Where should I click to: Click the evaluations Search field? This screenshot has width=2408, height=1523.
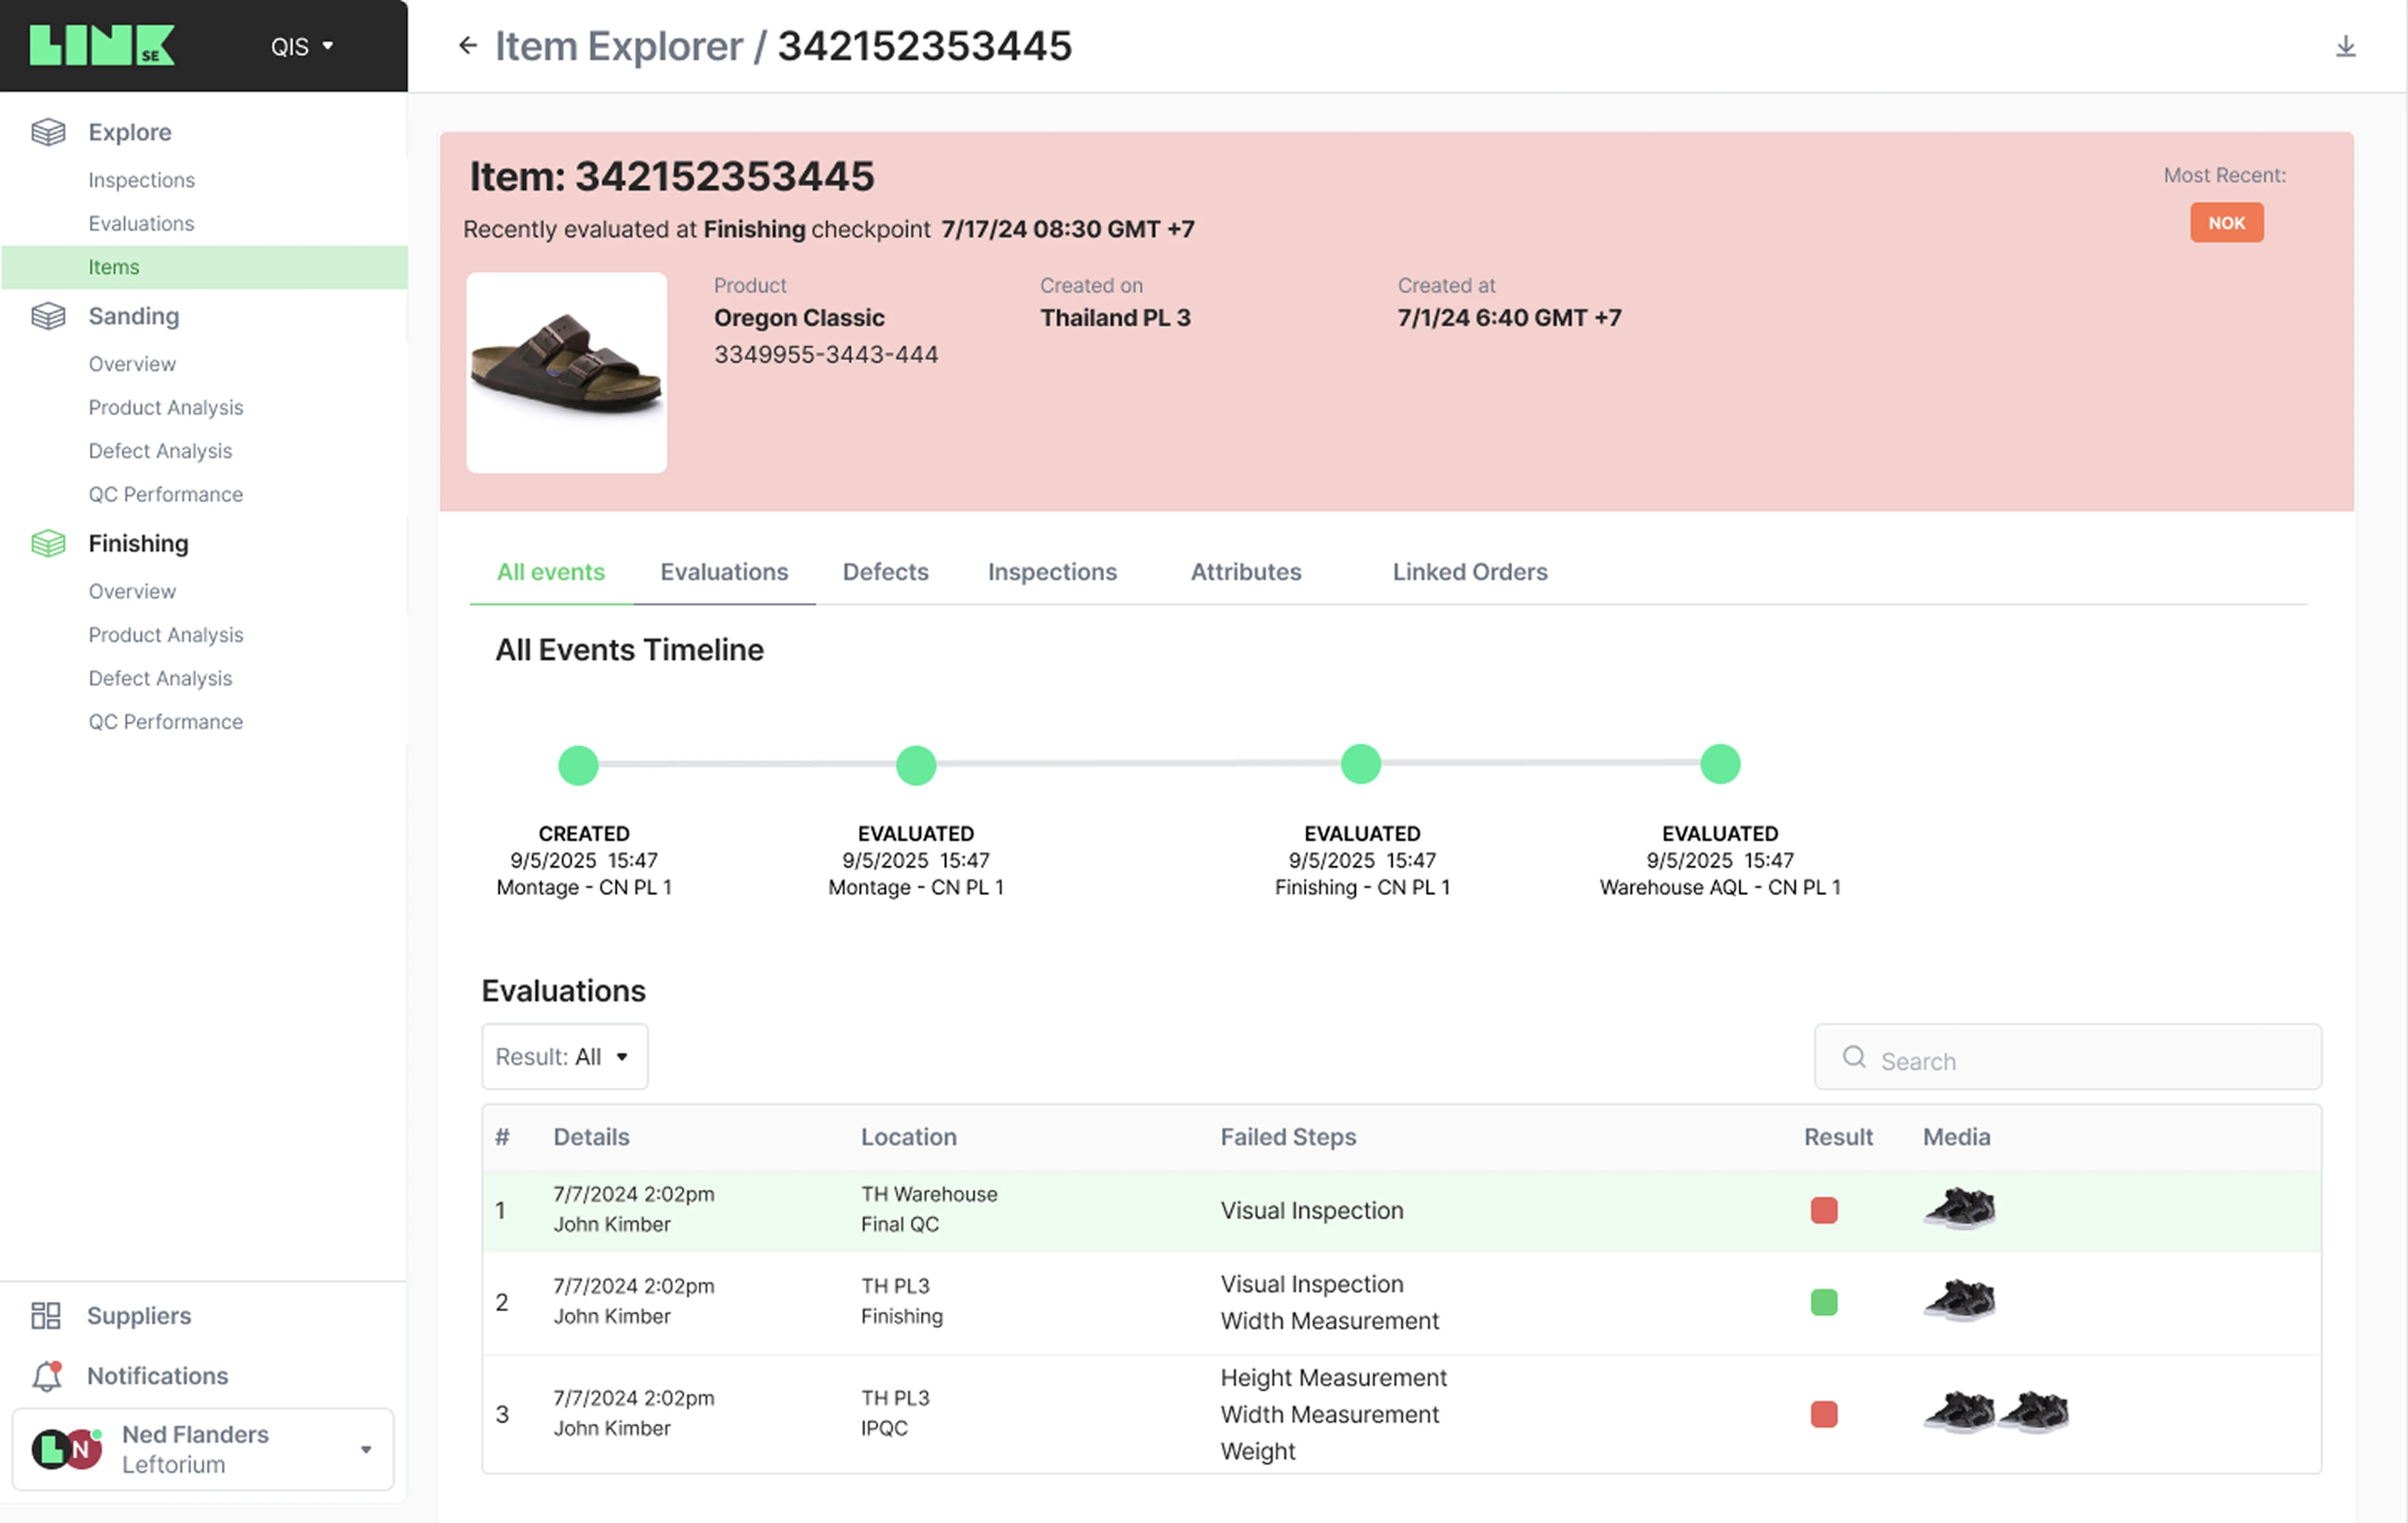click(2068, 1057)
